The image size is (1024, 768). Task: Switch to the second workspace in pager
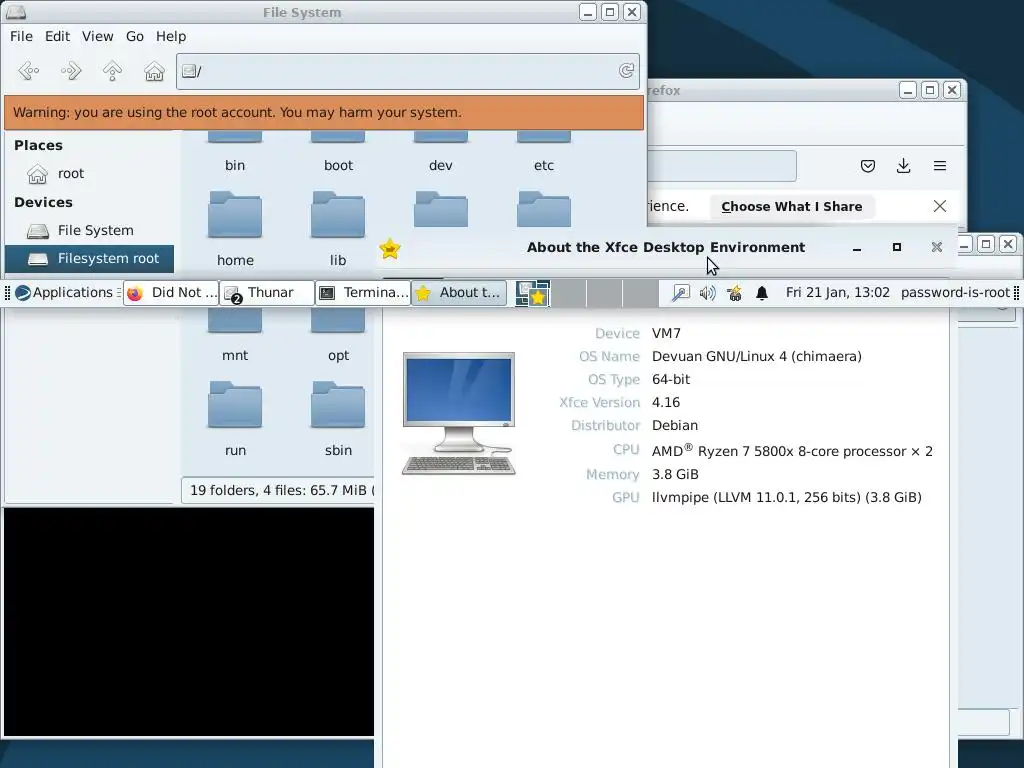(568, 293)
